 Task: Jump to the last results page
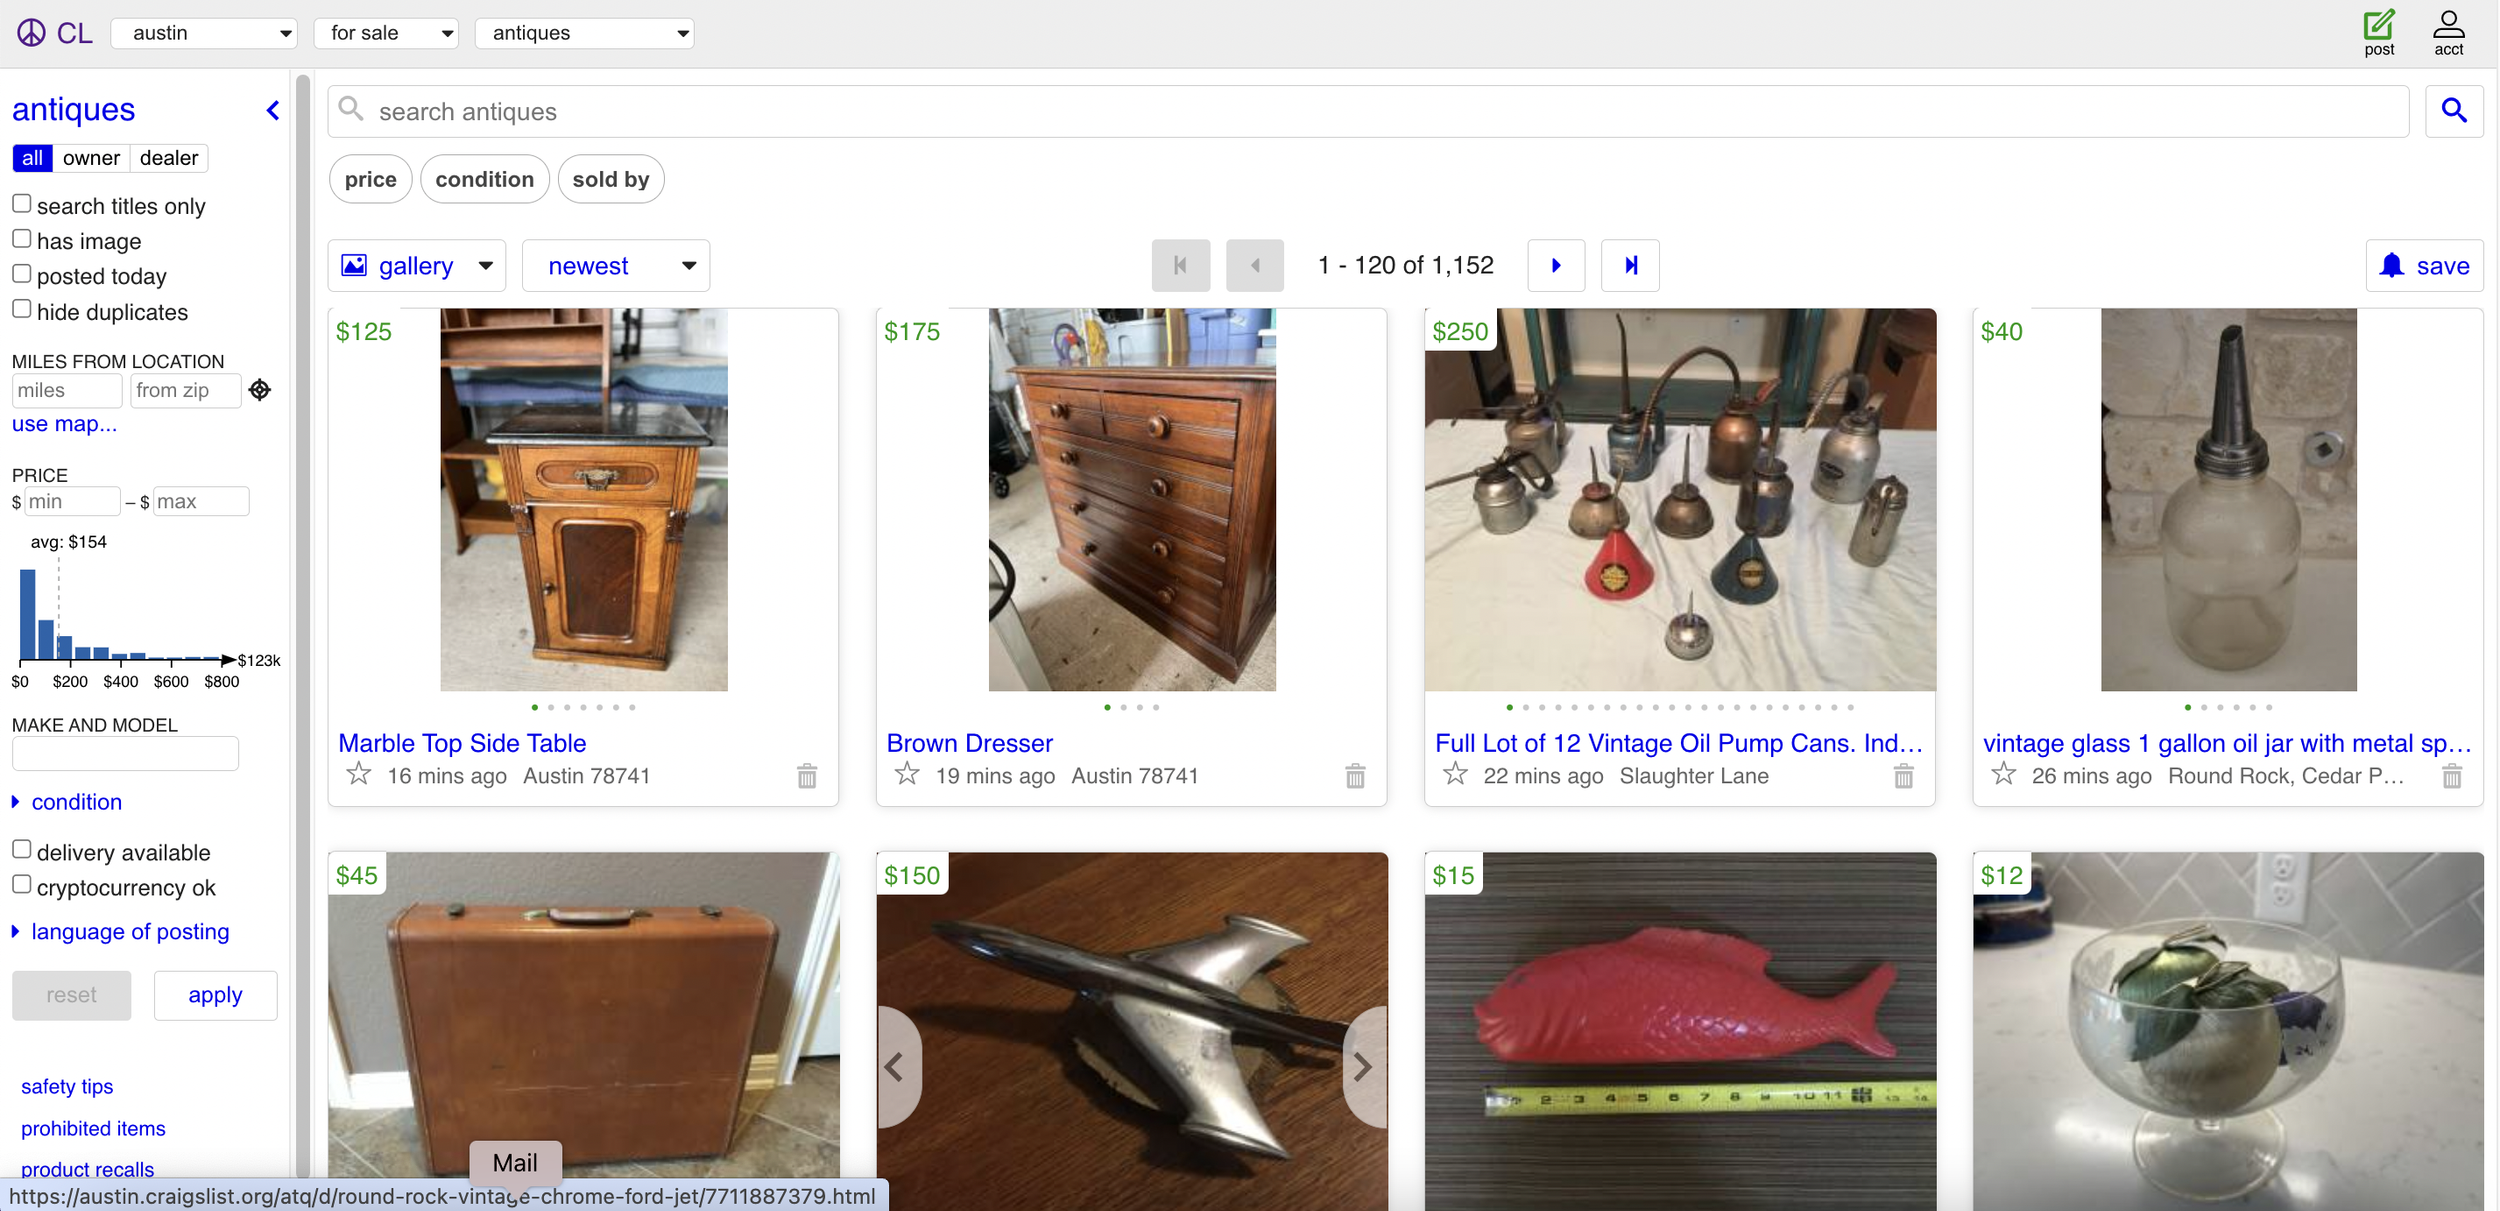click(x=1630, y=265)
